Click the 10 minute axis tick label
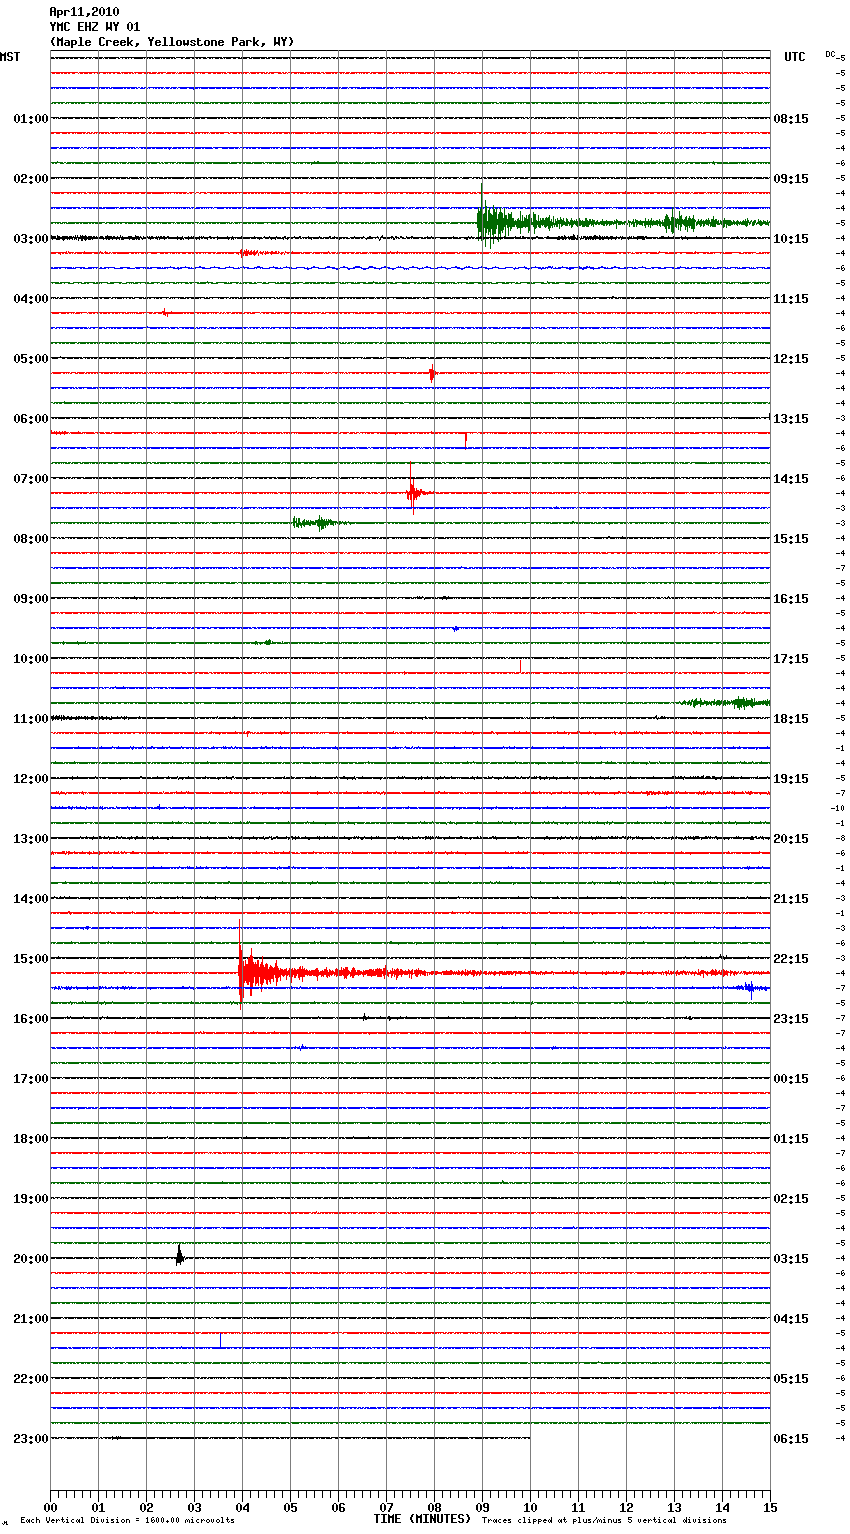The image size is (850, 1534). pos(530,1507)
